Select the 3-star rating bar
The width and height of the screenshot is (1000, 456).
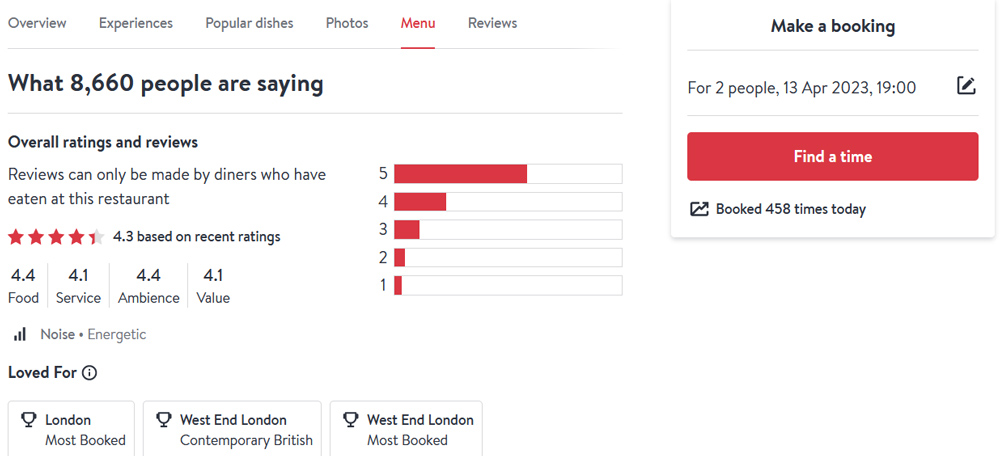508,230
